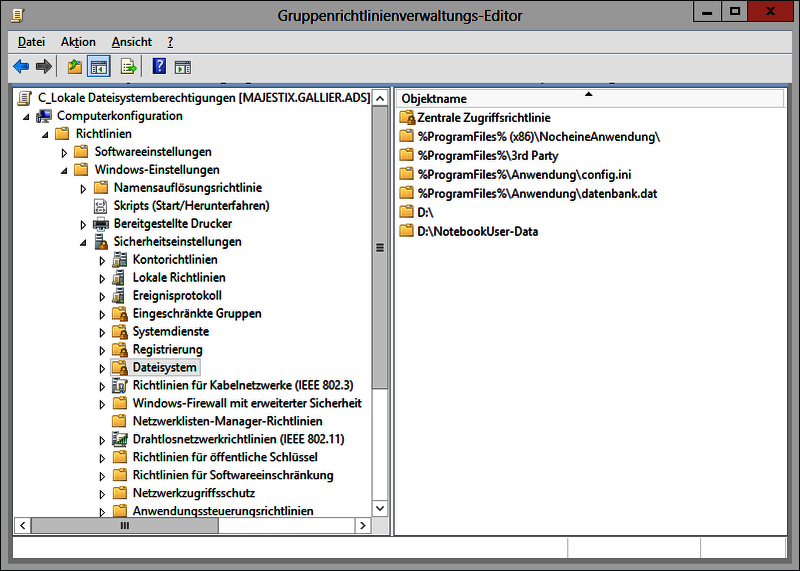Image resolution: width=800 pixels, height=571 pixels.
Task: Click the scroll icon in the title bar
Action: pyautogui.click(x=17, y=15)
